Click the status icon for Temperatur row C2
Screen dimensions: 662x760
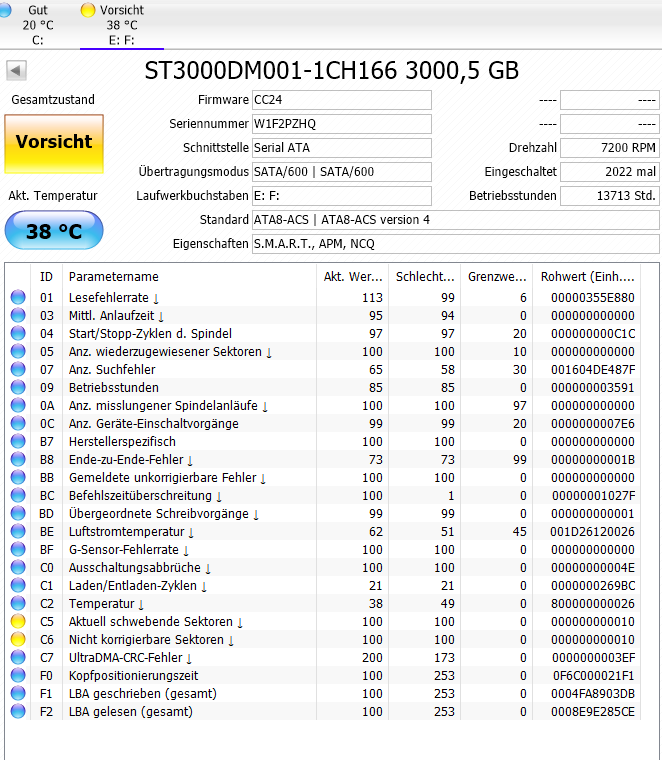click(x=18, y=603)
